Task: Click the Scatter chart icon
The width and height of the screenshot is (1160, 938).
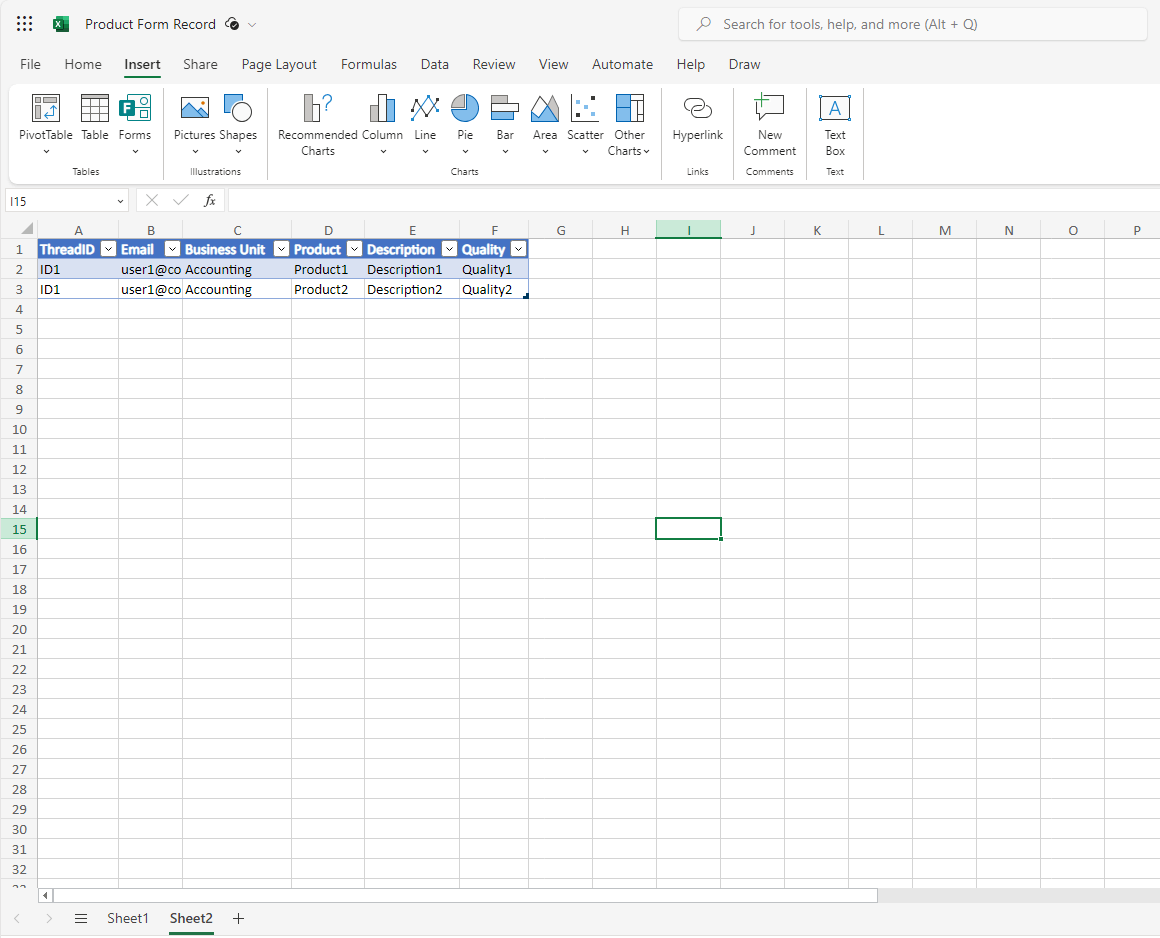Action: pos(585,110)
